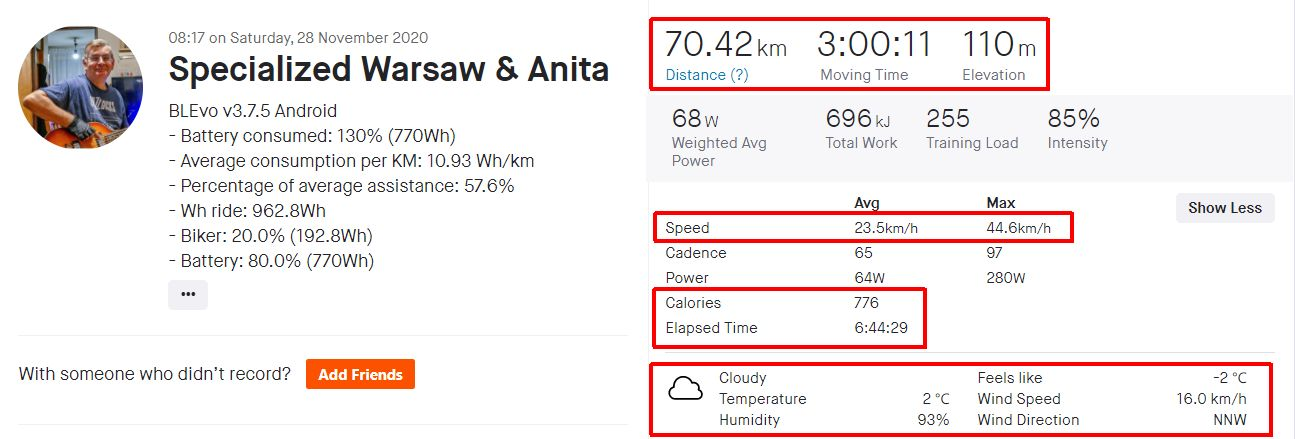This screenshot has width=1295, height=439.
Task: Click the 68 W weighted average power
Action: point(695,119)
